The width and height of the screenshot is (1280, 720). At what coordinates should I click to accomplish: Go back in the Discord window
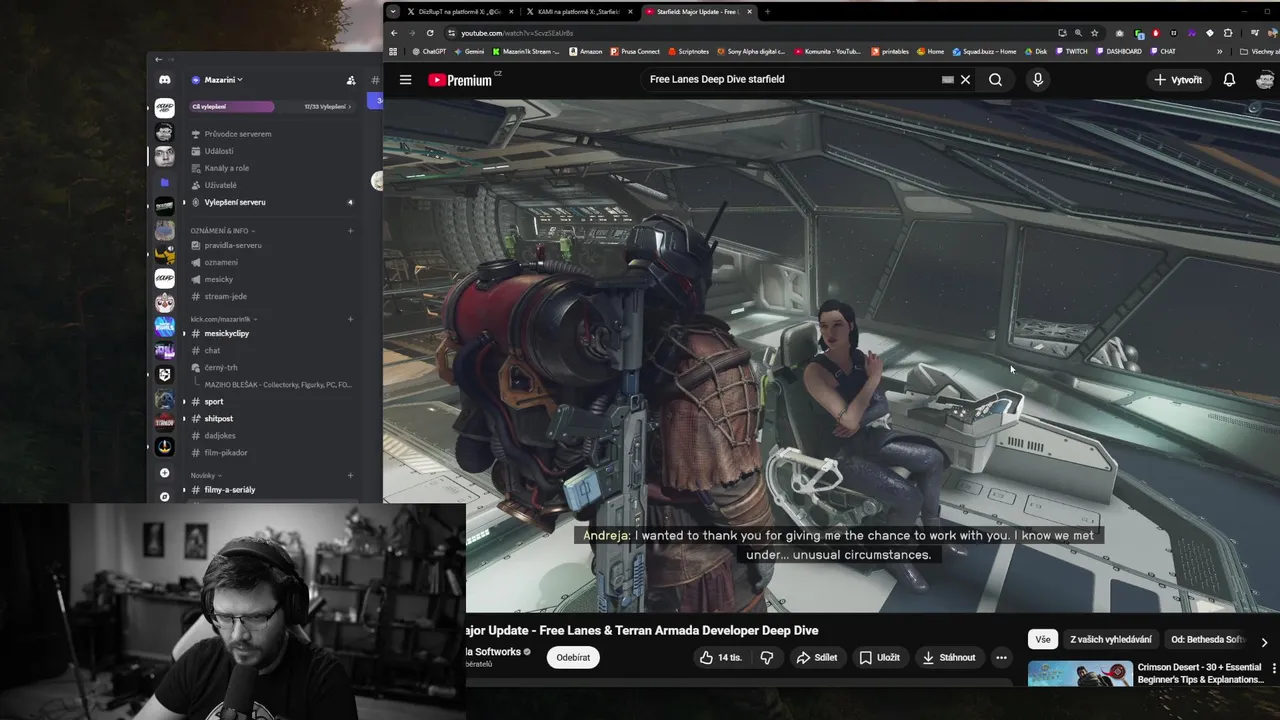(x=158, y=60)
